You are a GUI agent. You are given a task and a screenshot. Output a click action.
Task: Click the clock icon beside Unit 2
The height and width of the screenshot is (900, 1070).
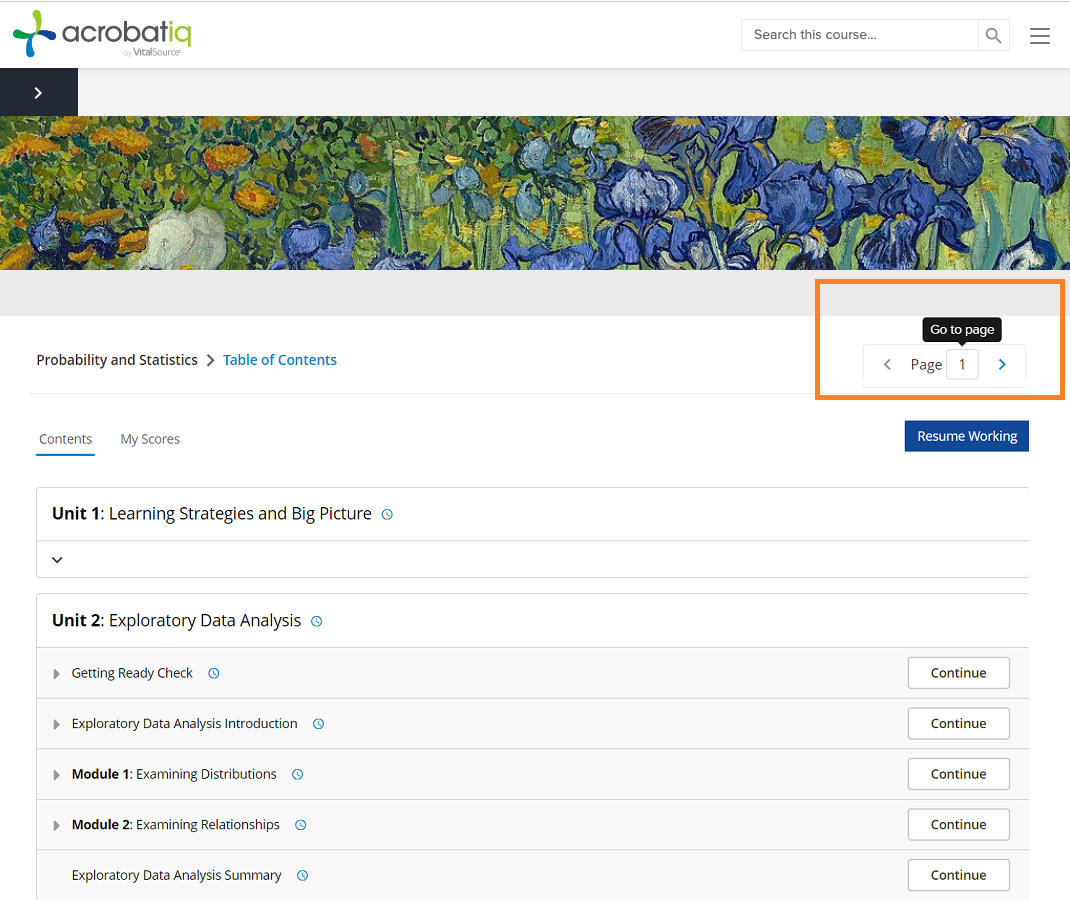(x=317, y=622)
